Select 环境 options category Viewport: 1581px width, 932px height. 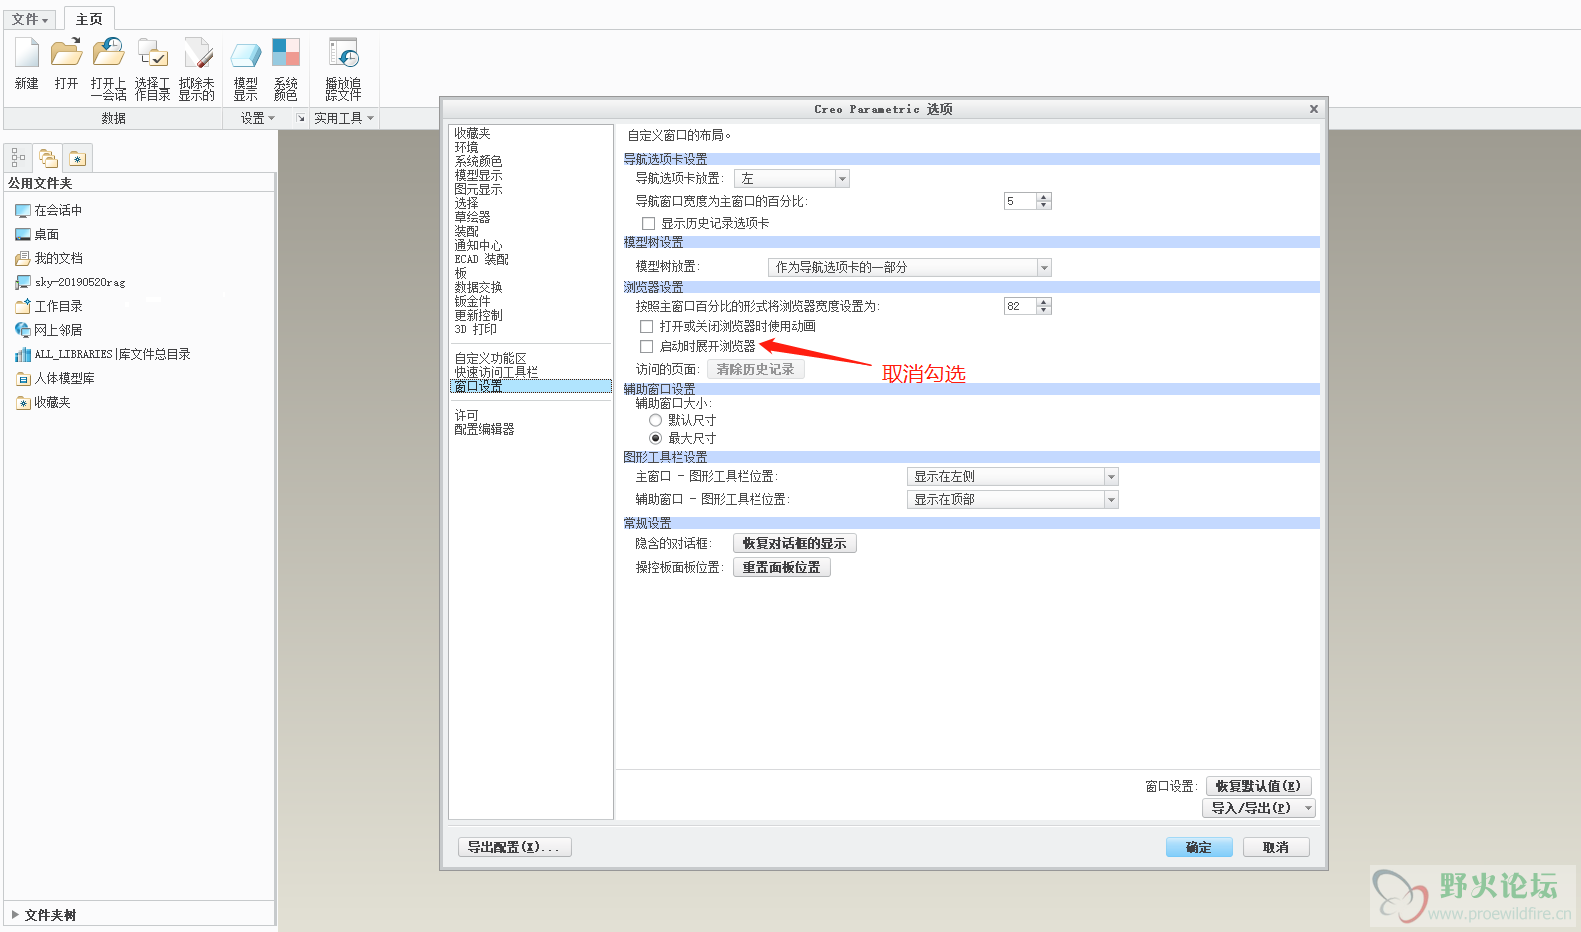(467, 148)
